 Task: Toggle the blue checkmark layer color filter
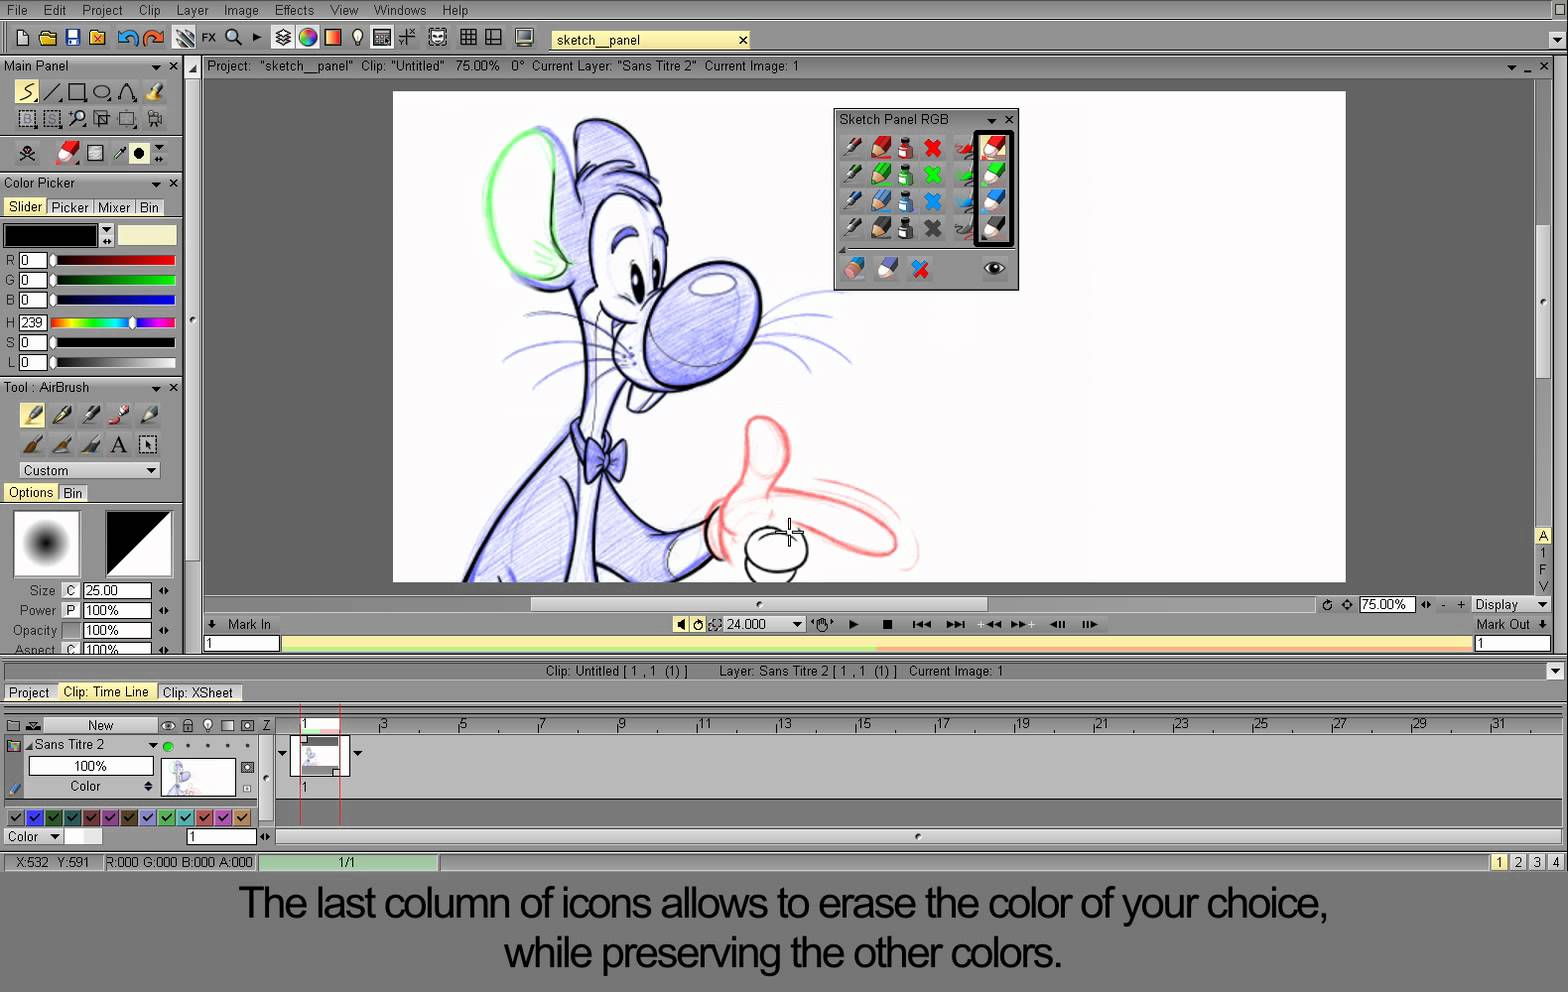pos(34,817)
